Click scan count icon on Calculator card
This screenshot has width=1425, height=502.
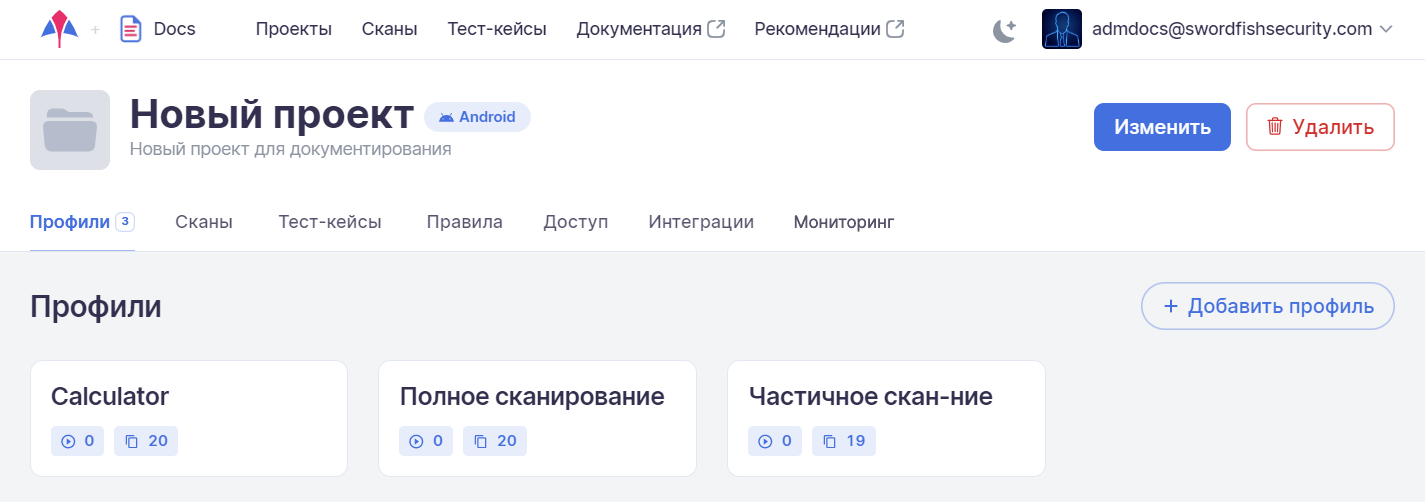tap(69, 441)
